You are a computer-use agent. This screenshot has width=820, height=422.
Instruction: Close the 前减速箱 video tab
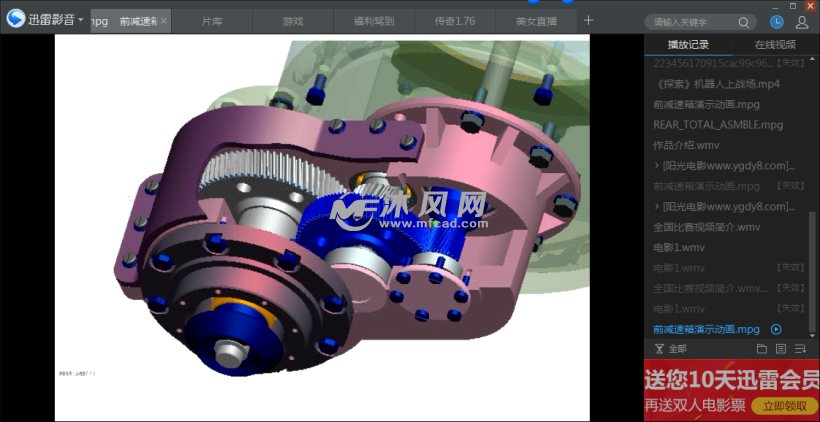(164, 21)
